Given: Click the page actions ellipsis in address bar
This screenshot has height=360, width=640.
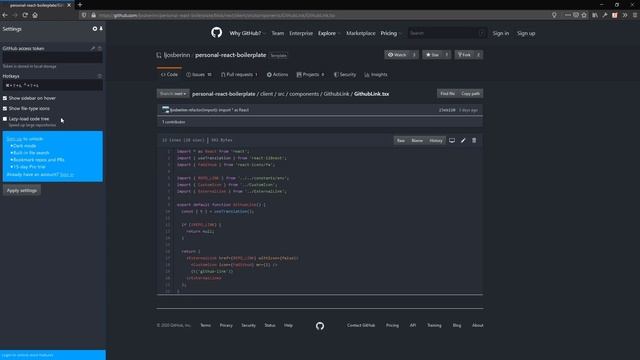Looking at the screenshot, I should [x=568, y=15].
